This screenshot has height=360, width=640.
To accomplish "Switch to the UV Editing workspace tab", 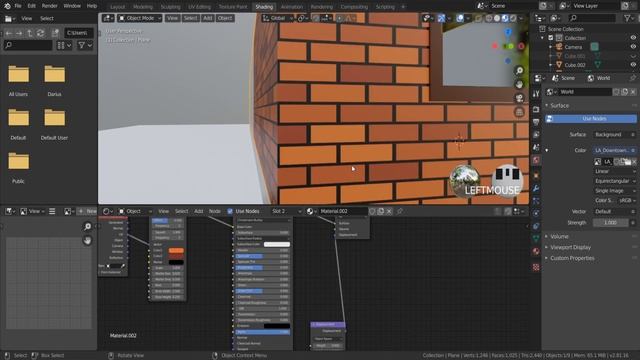I will tap(199, 7).
